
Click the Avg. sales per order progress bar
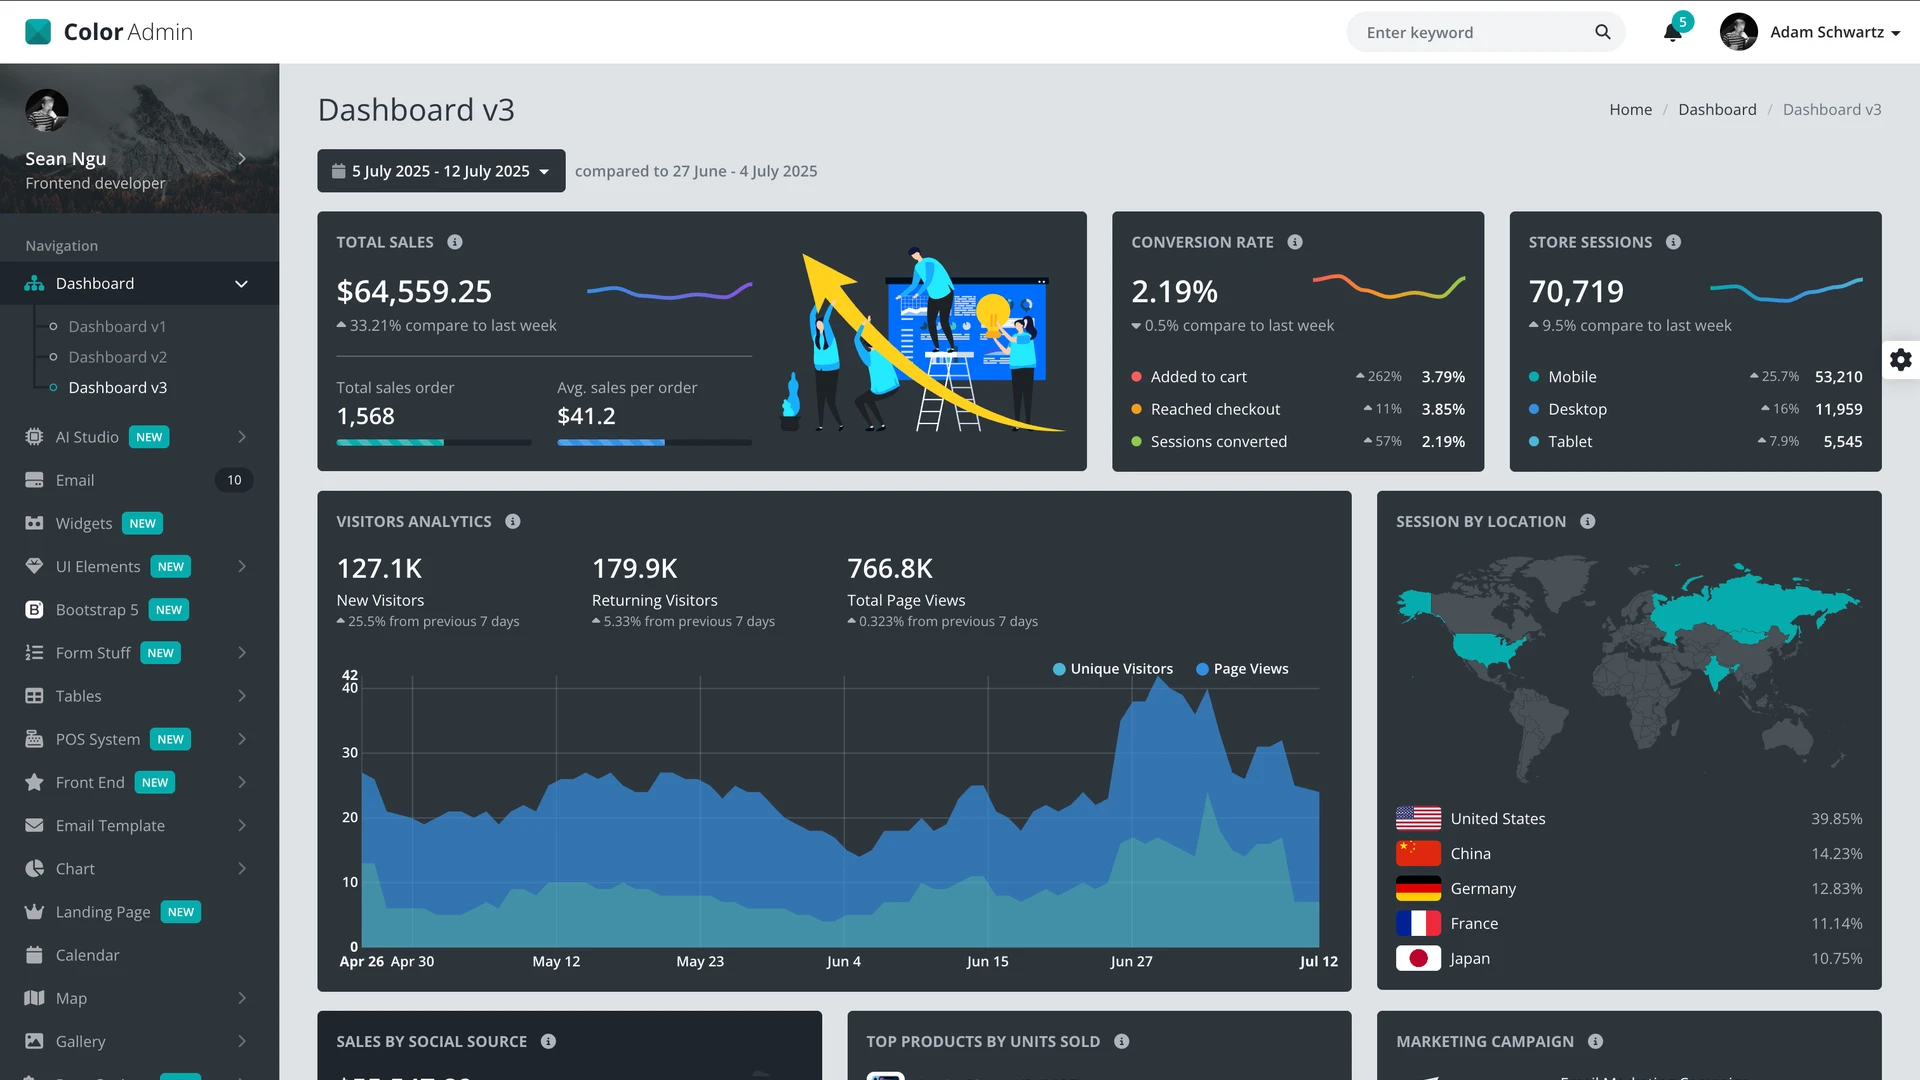pos(654,442)
